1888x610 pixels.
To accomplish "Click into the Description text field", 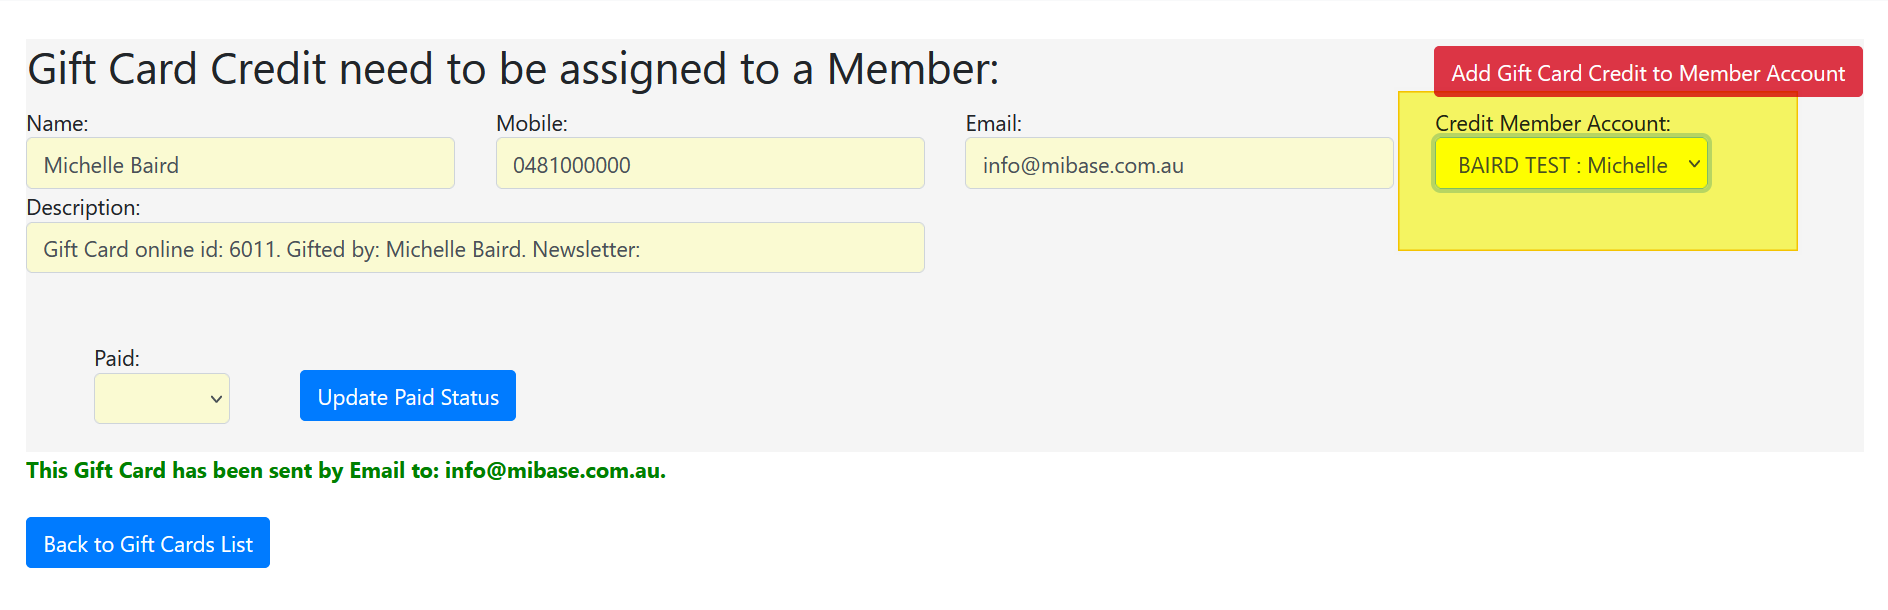I will [x=475, y=248].
